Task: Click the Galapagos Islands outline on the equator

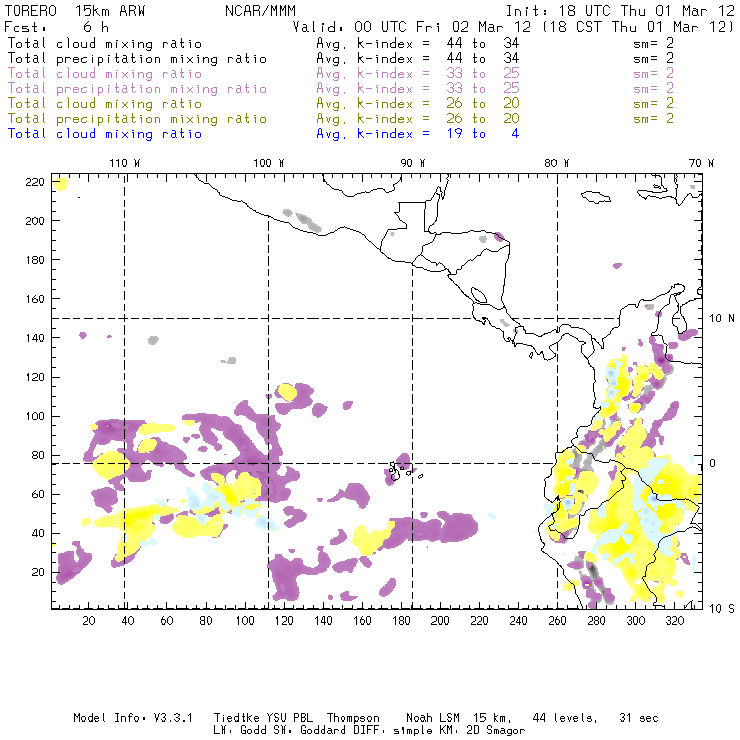Action: click(400, 467)
